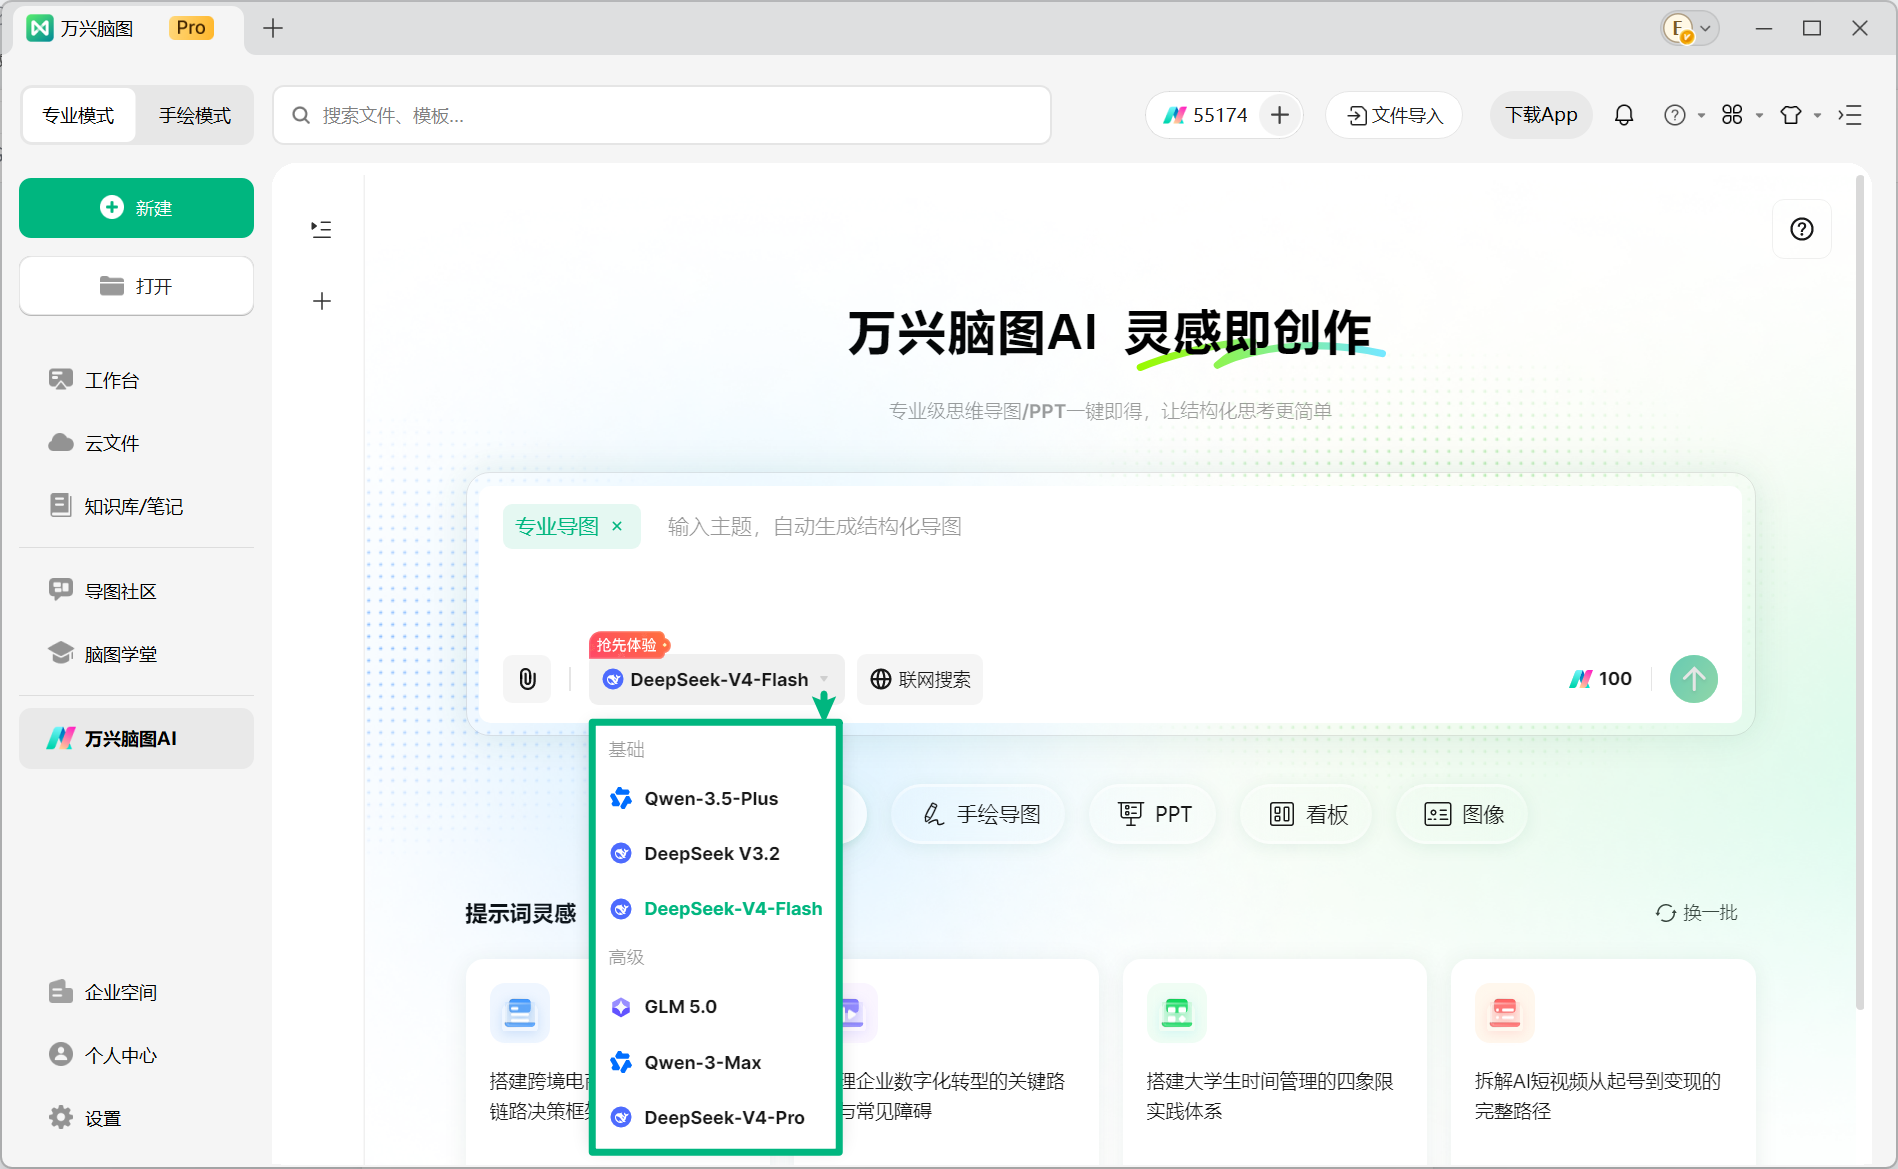Open the help question-mark menu in top bar
Screen dimensions: 1898x1169
1683,115
